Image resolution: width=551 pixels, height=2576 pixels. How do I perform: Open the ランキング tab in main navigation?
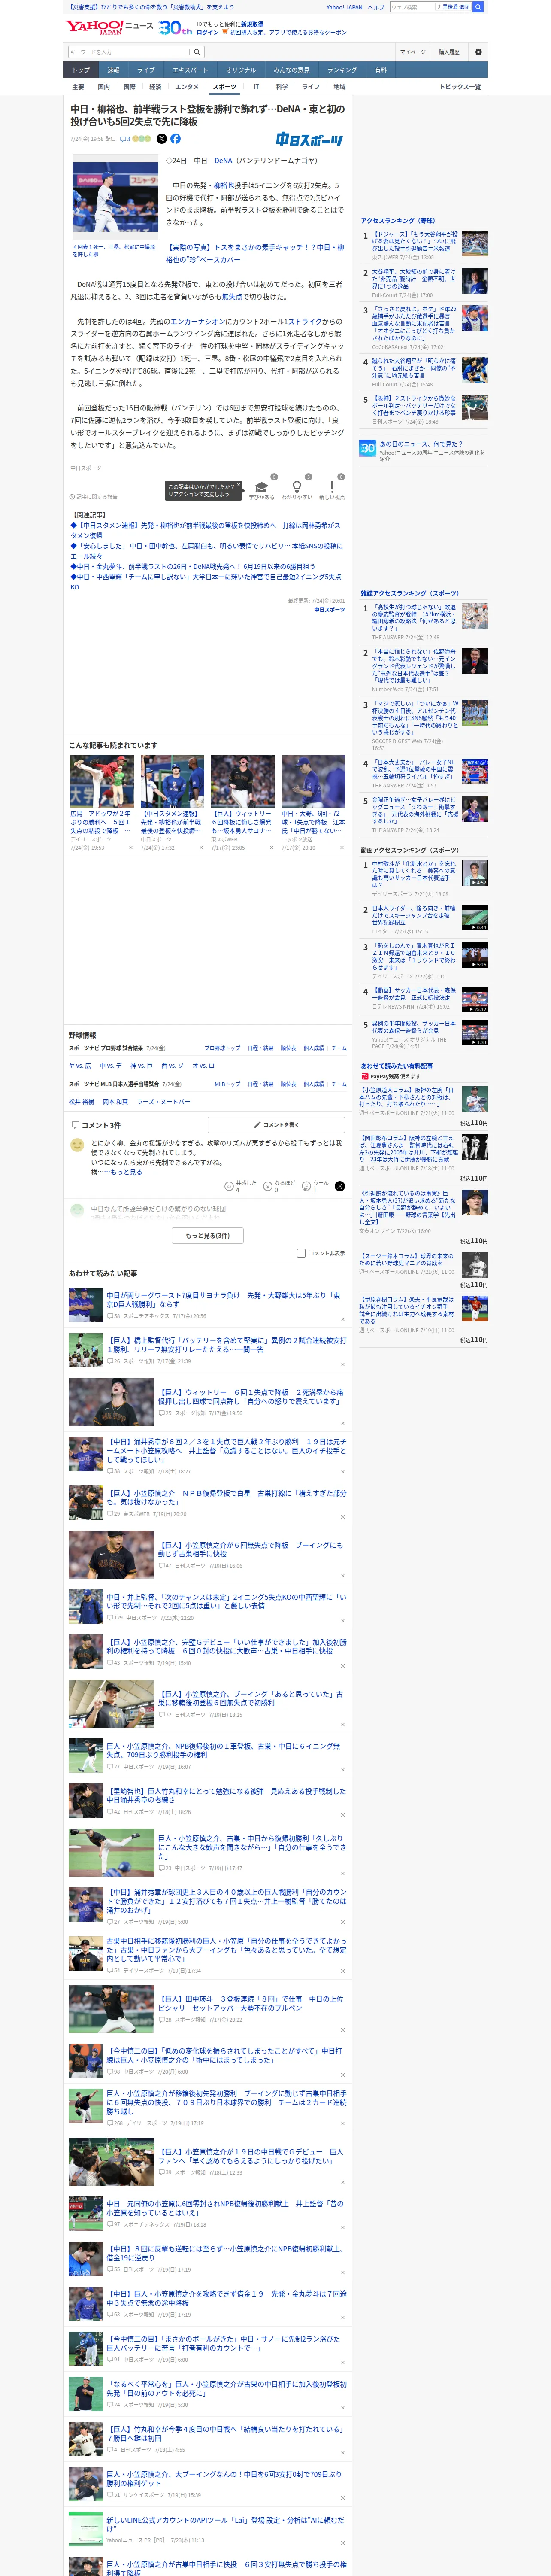coord(342,70)
